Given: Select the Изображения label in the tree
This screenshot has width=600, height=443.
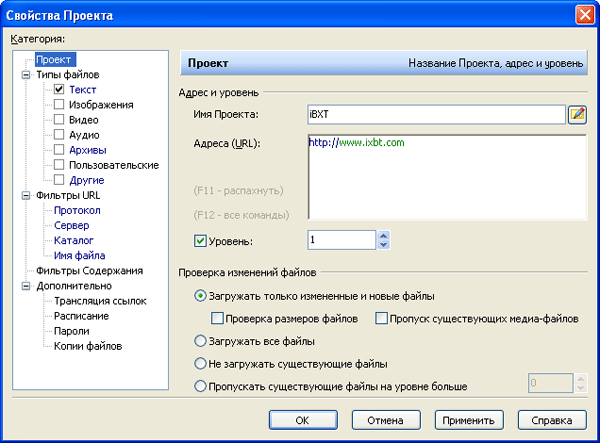Looking at the screenshot, I should (x=101, y=105).
